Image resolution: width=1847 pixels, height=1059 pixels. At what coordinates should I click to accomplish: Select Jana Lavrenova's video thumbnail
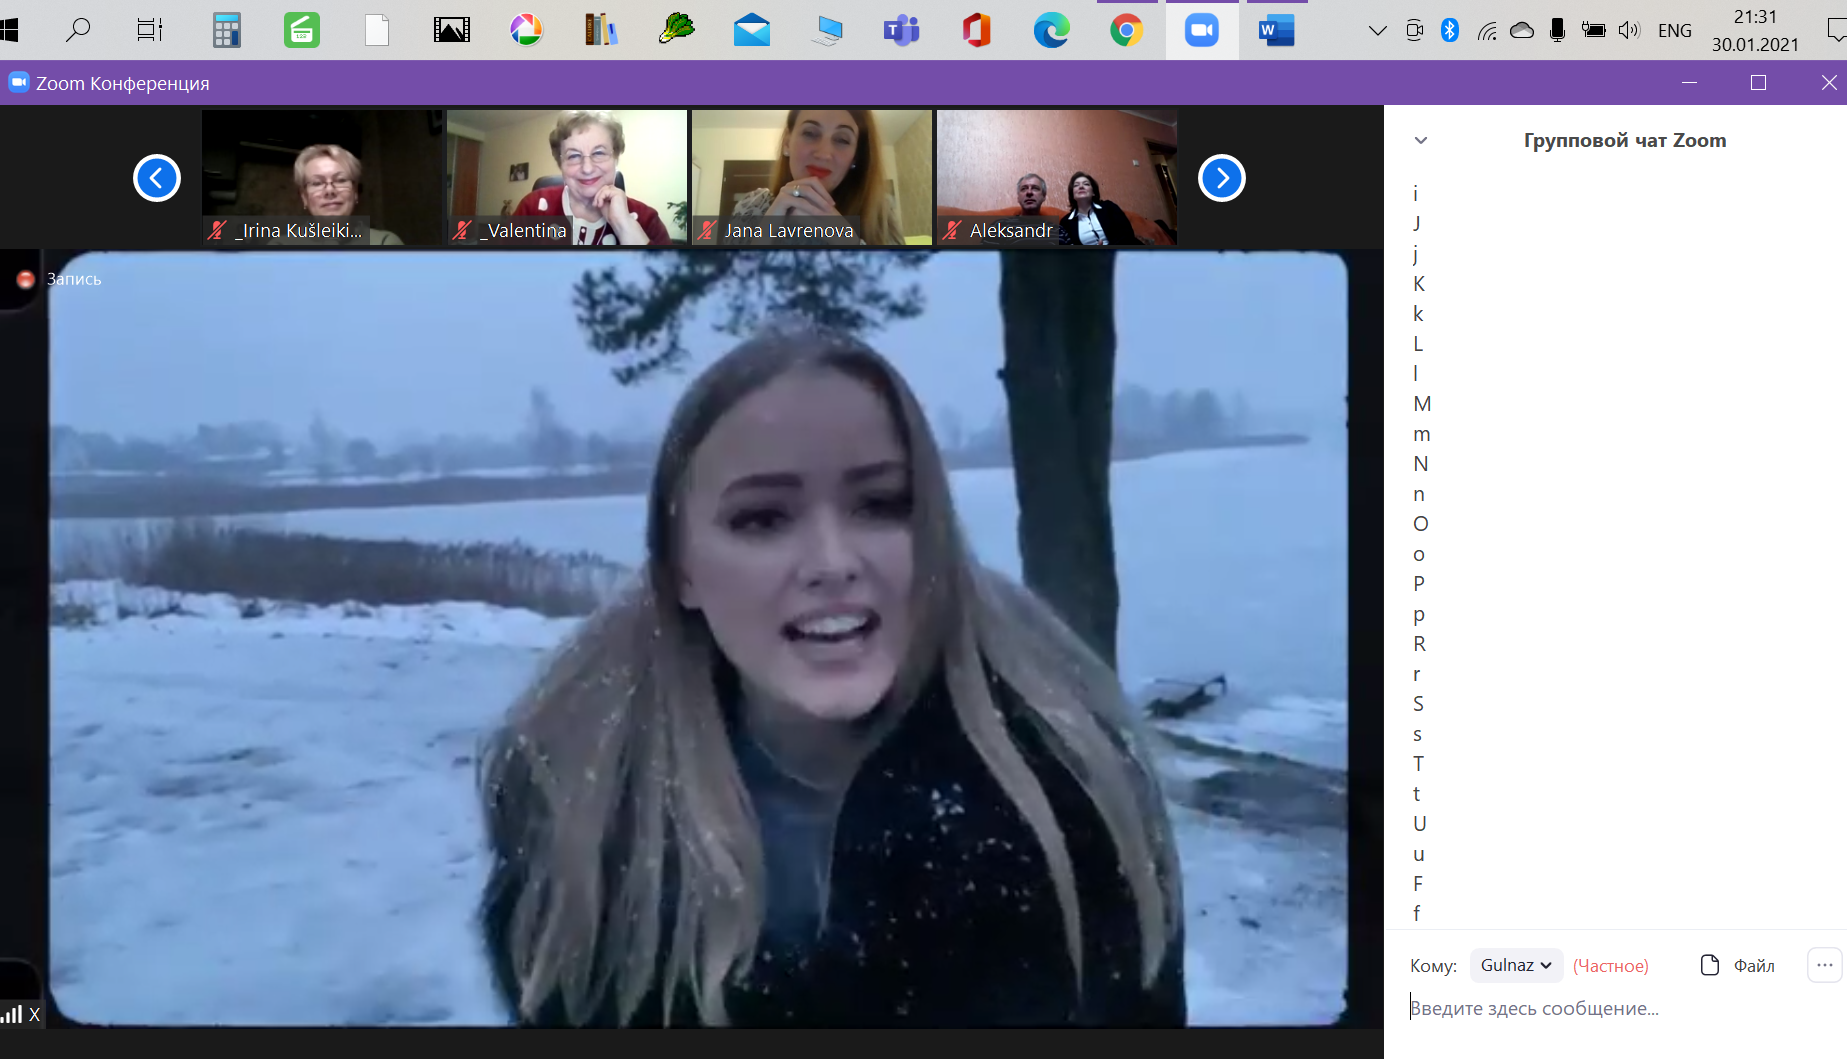pos(811,177)
